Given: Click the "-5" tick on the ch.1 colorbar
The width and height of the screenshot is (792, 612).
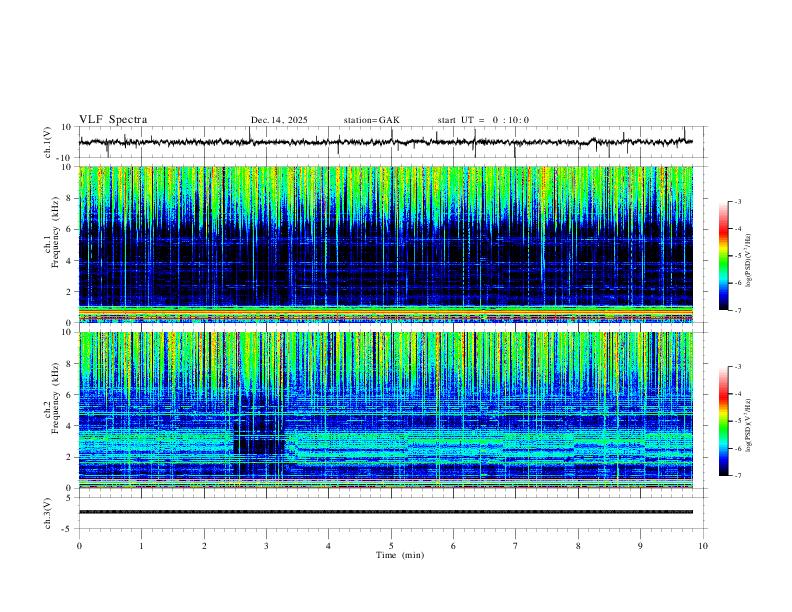Looking at the screenshot, I should pyautogui.click(x=737, y=256).
